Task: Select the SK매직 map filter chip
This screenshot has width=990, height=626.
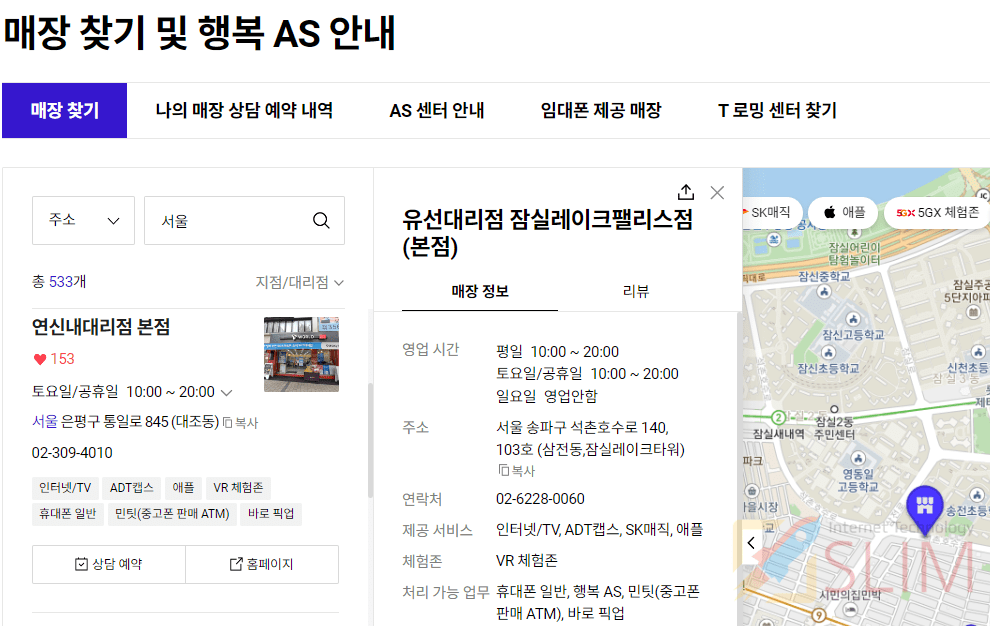Action: (x=771, y=212)
